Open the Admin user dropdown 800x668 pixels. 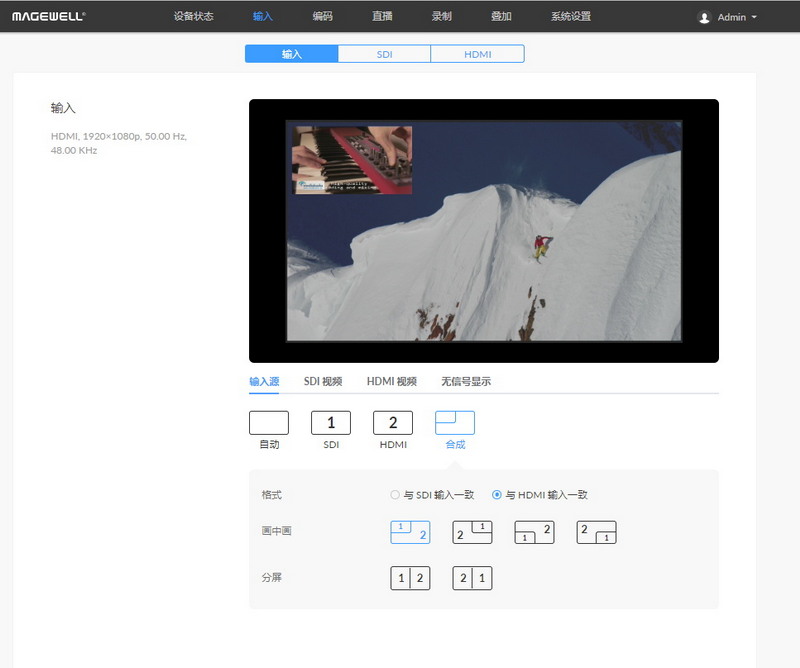click(728, 17)
